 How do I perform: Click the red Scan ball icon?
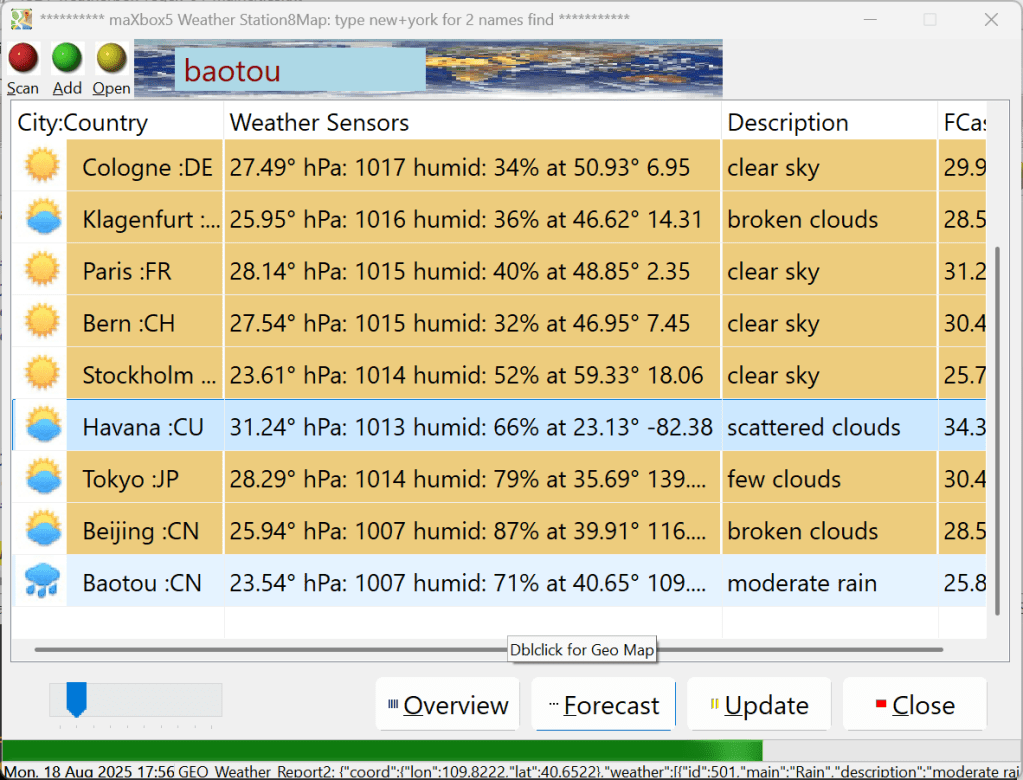pyautogui.click(x=23, y=59)
